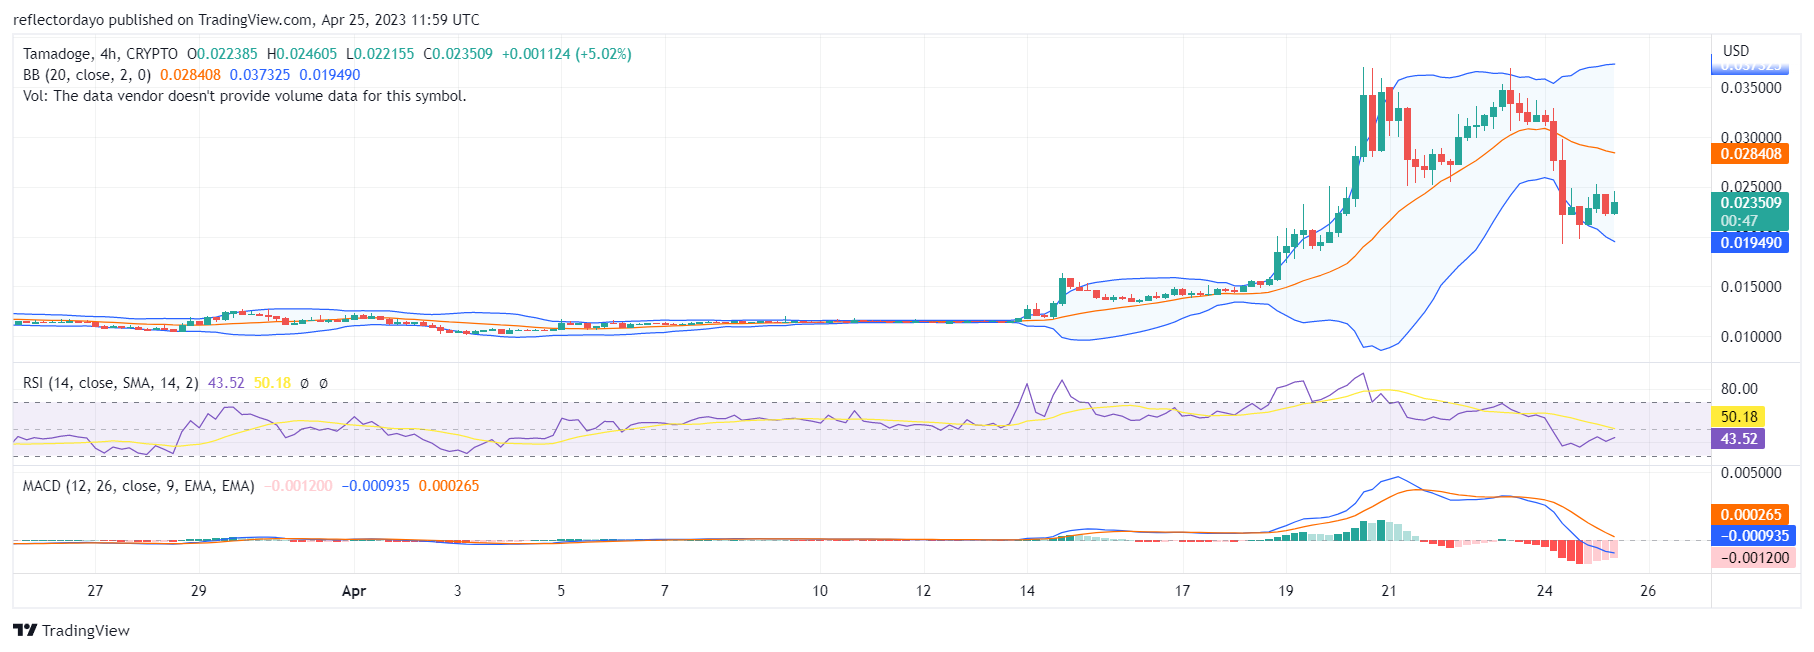Click the USD currency label on the price axis

coord(1736,51)
